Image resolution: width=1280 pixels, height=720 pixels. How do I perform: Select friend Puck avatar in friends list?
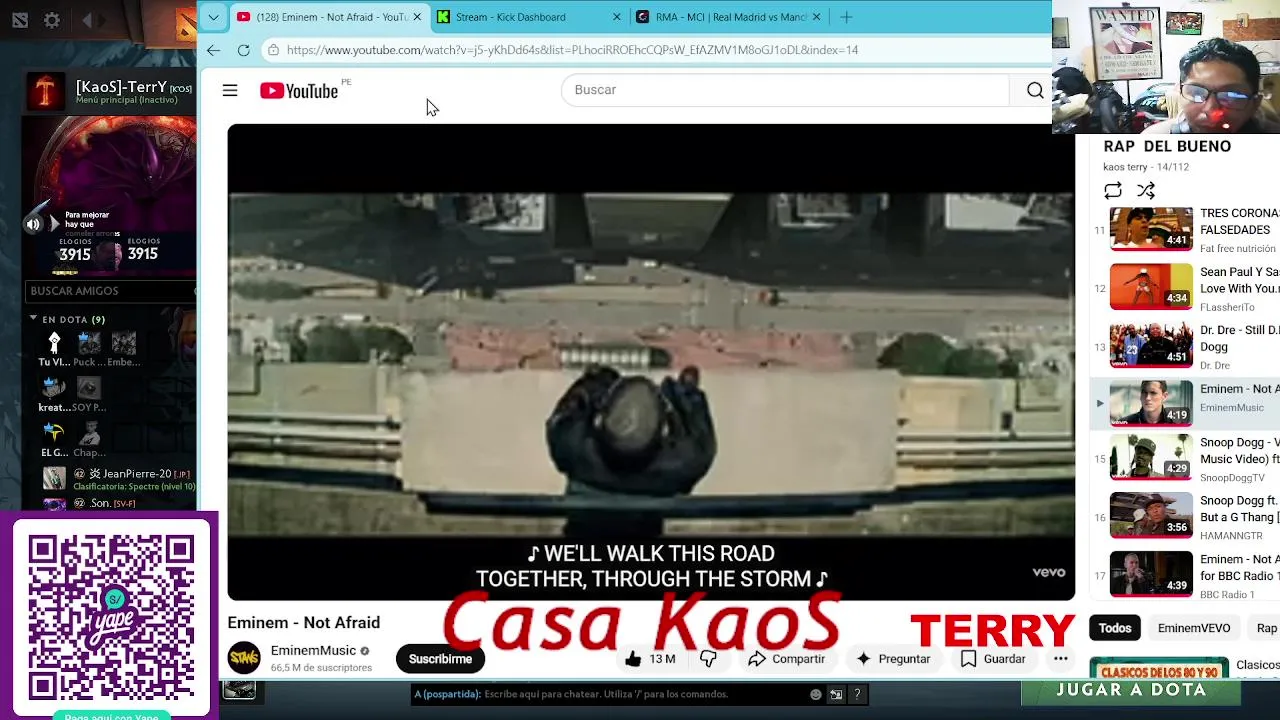click(89, 343)
